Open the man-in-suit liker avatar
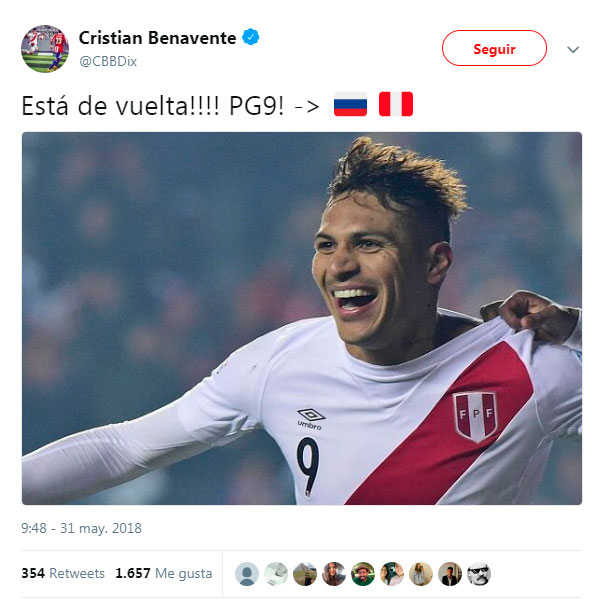 450,574
